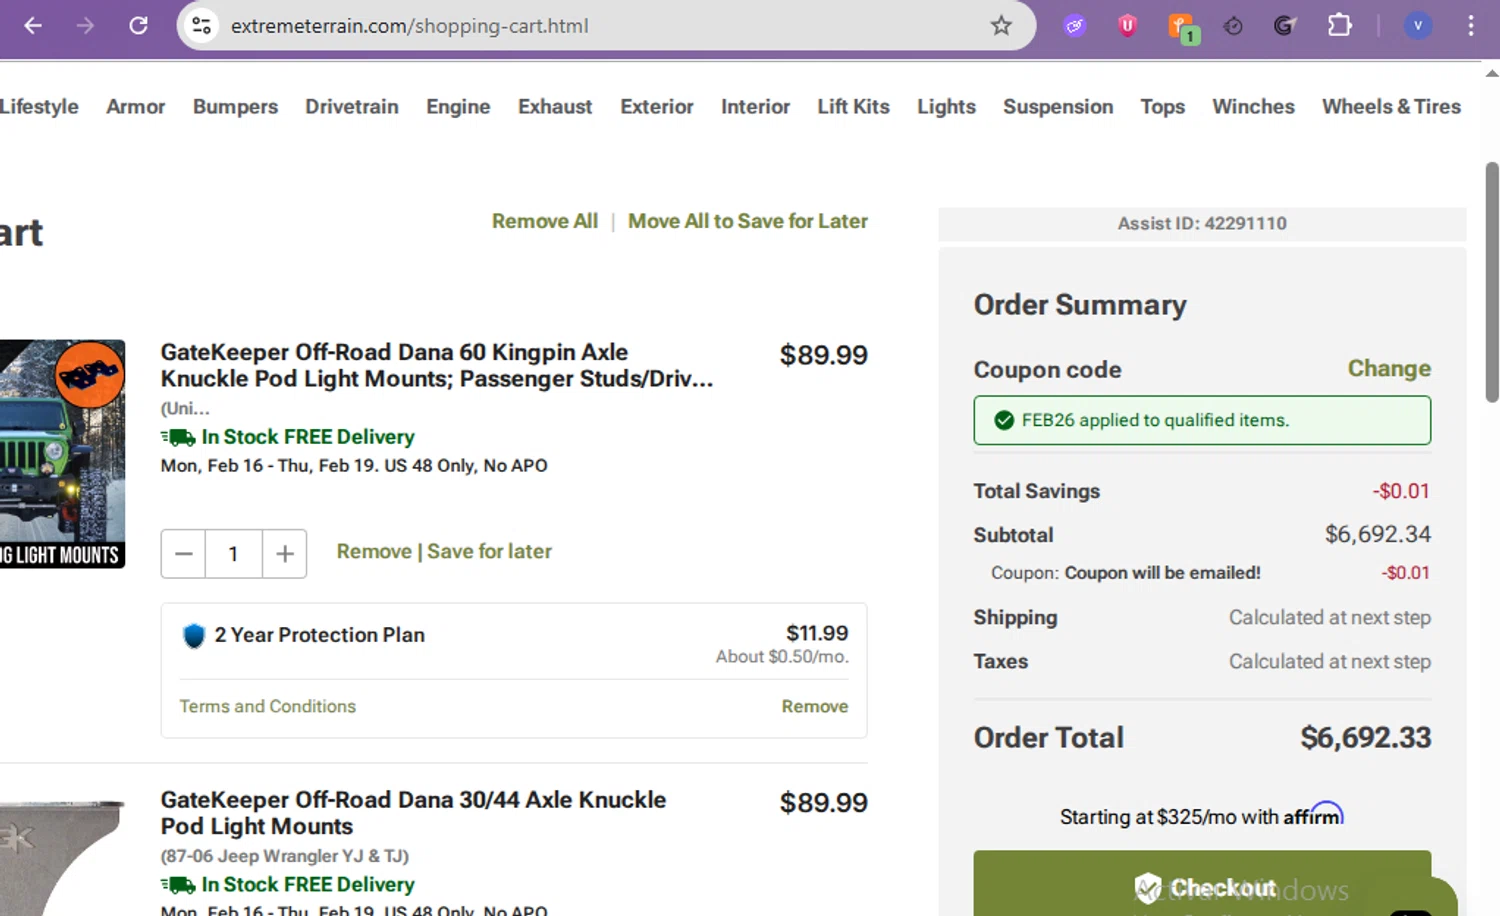Click the quantity input field

pos(234,554)
